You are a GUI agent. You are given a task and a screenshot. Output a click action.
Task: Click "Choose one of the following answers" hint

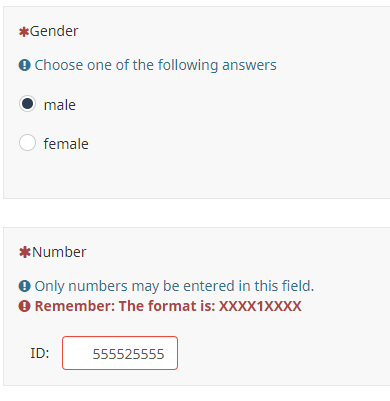click(x=155, y=65)
